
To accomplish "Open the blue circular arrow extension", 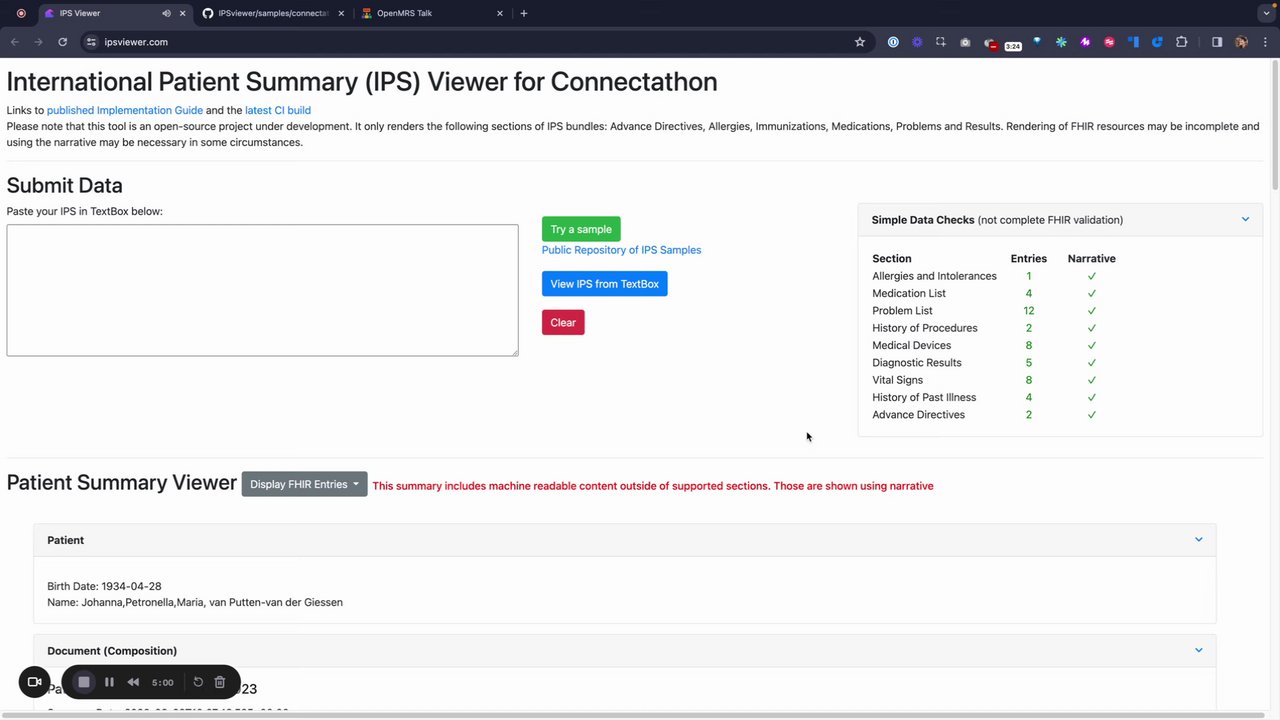I will coord(1157,42).
